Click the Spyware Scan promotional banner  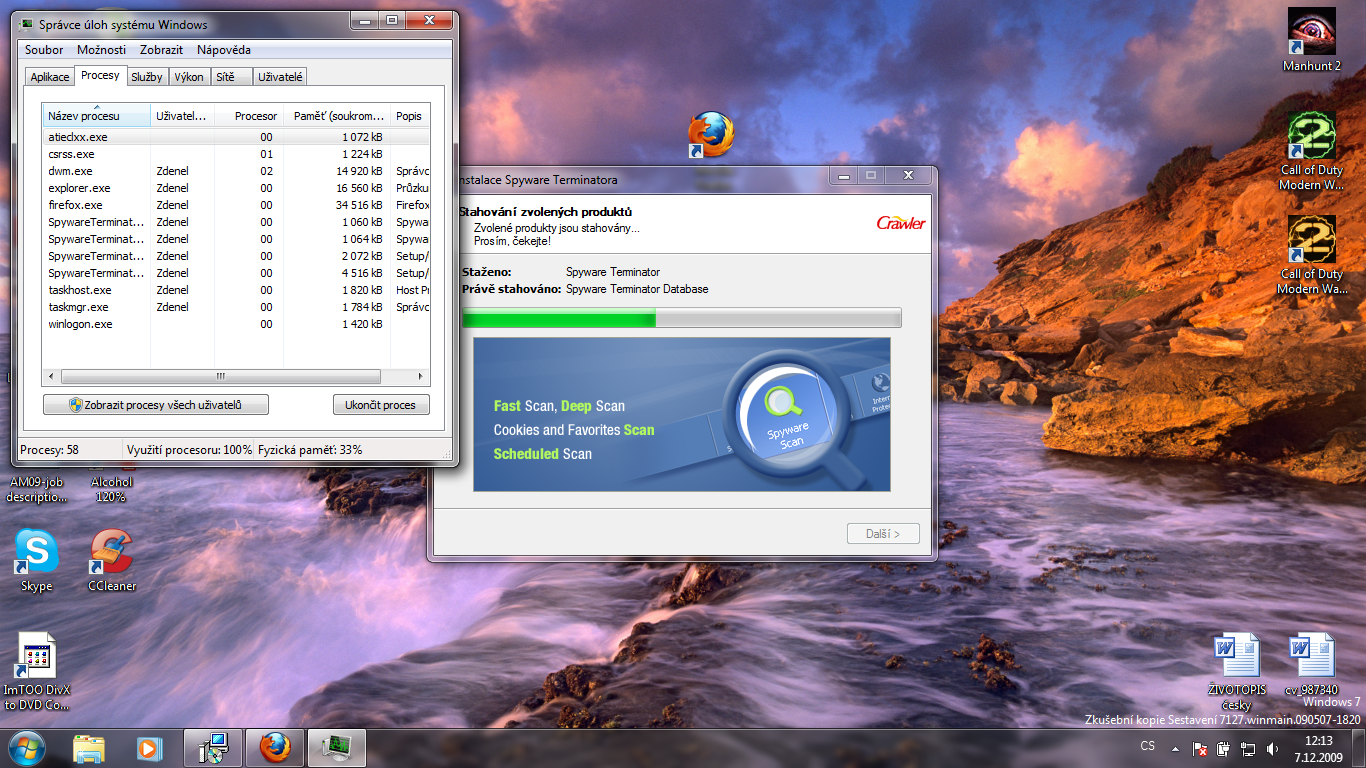point(682,414)
